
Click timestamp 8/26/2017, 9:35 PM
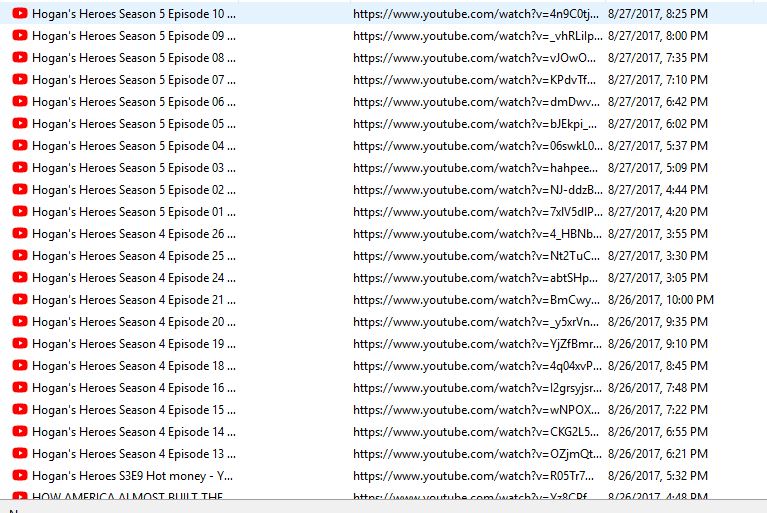[x=658, y=322]
